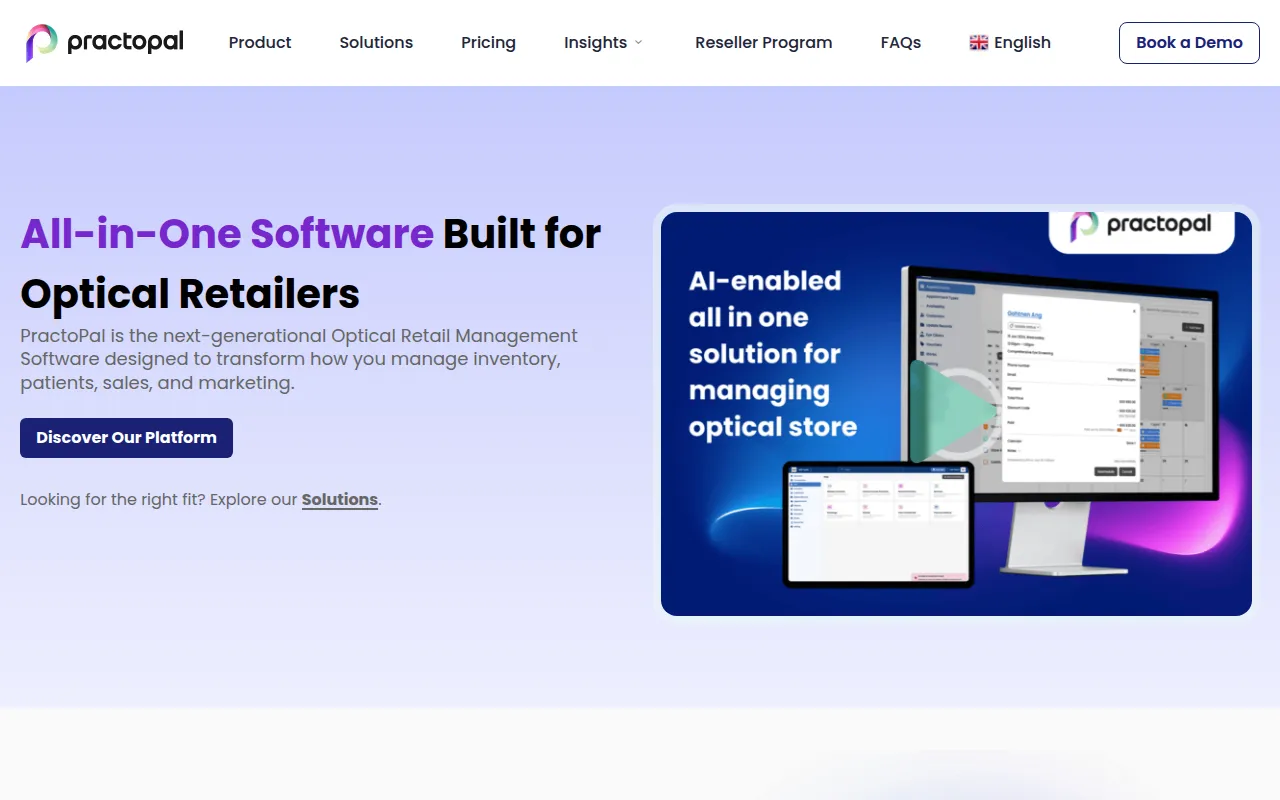Follow the Solutions link in hero text

coord(340,499)
